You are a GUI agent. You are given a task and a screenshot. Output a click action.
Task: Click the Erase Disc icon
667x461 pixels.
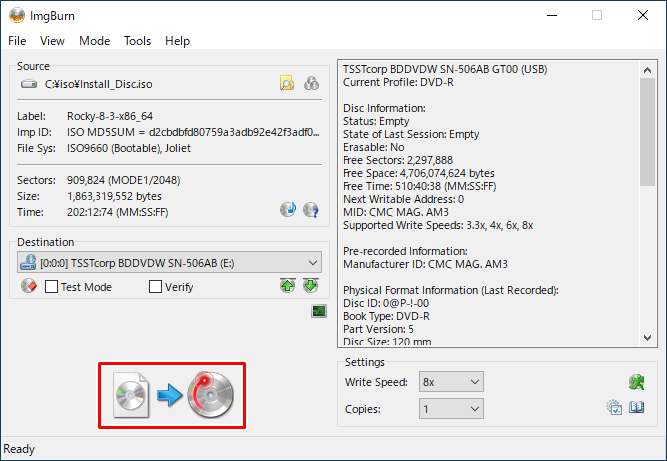pos(28,287)
